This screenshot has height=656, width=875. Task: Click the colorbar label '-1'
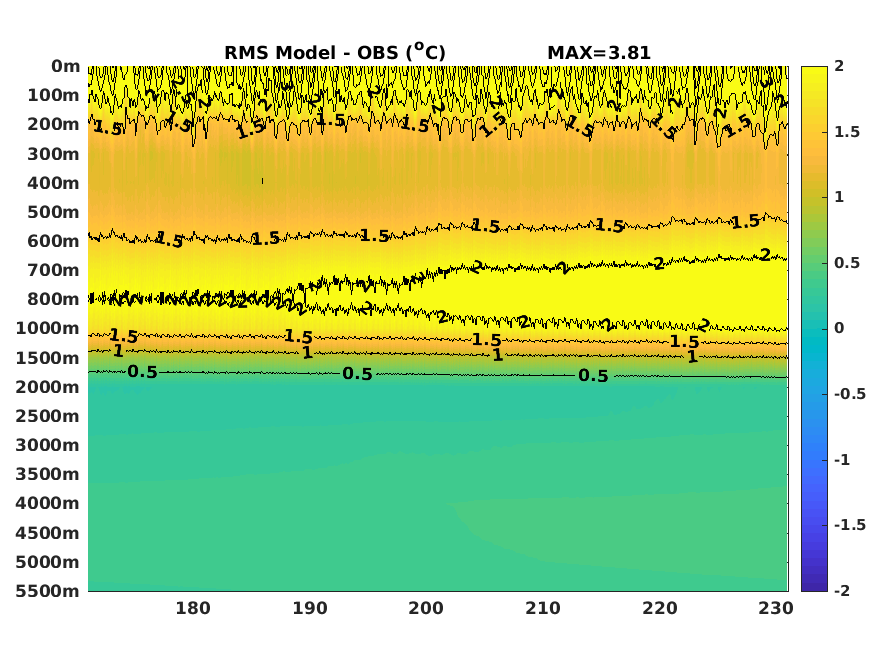(x=842, y=460)
